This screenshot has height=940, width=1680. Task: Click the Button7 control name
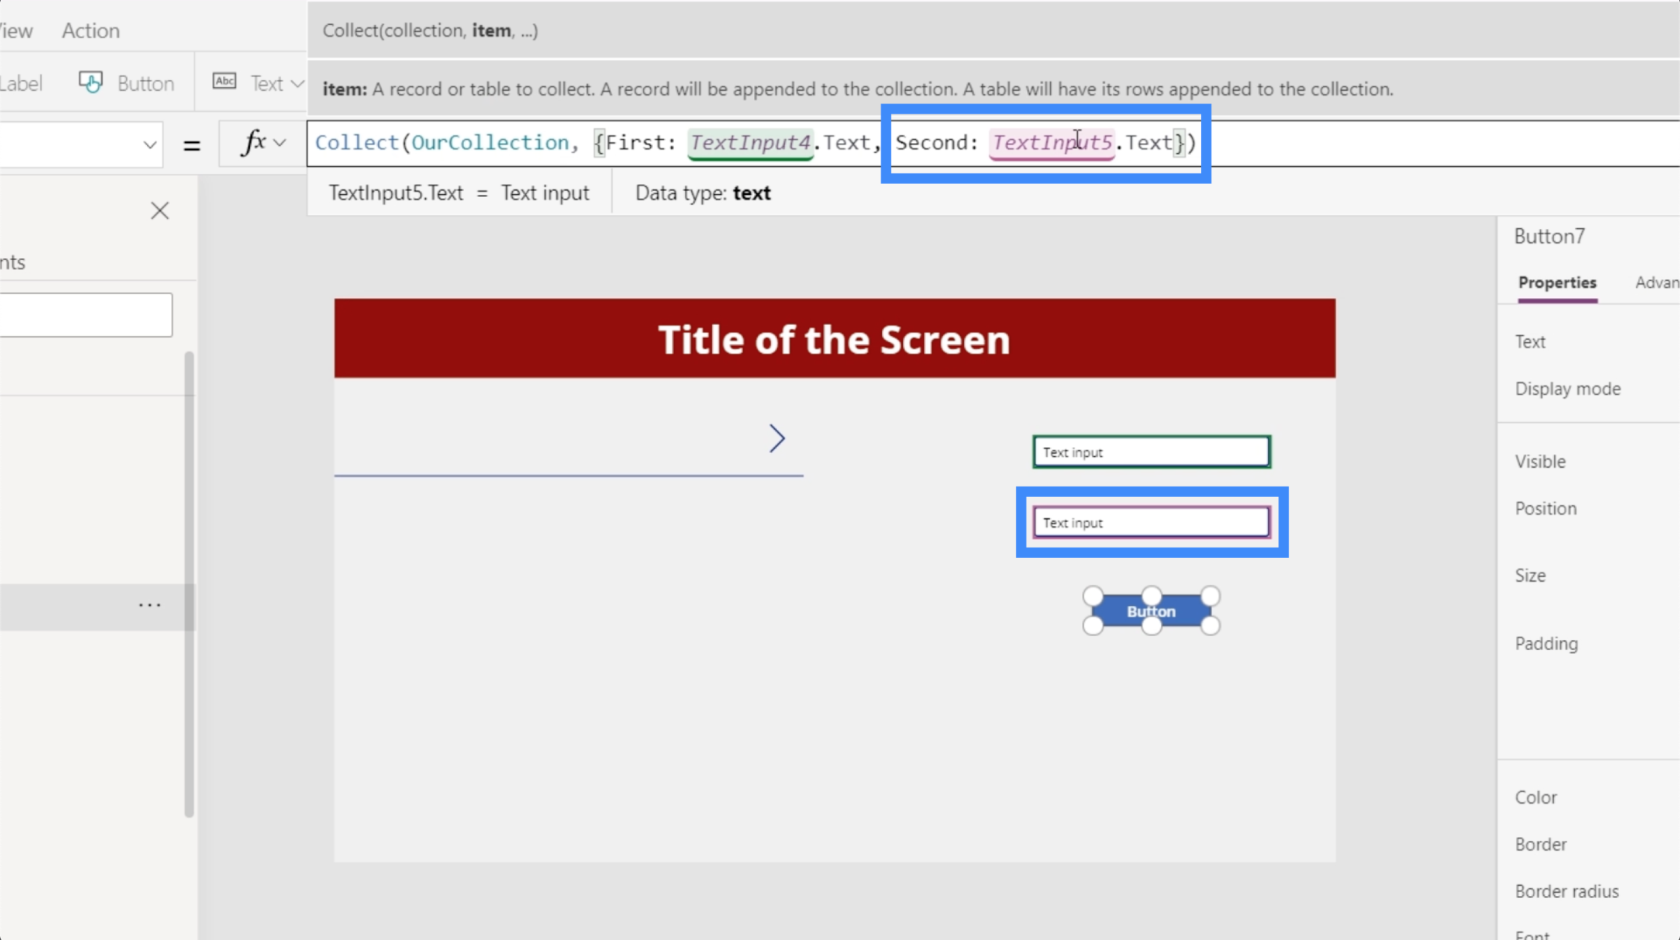[x=1549, y=236]
